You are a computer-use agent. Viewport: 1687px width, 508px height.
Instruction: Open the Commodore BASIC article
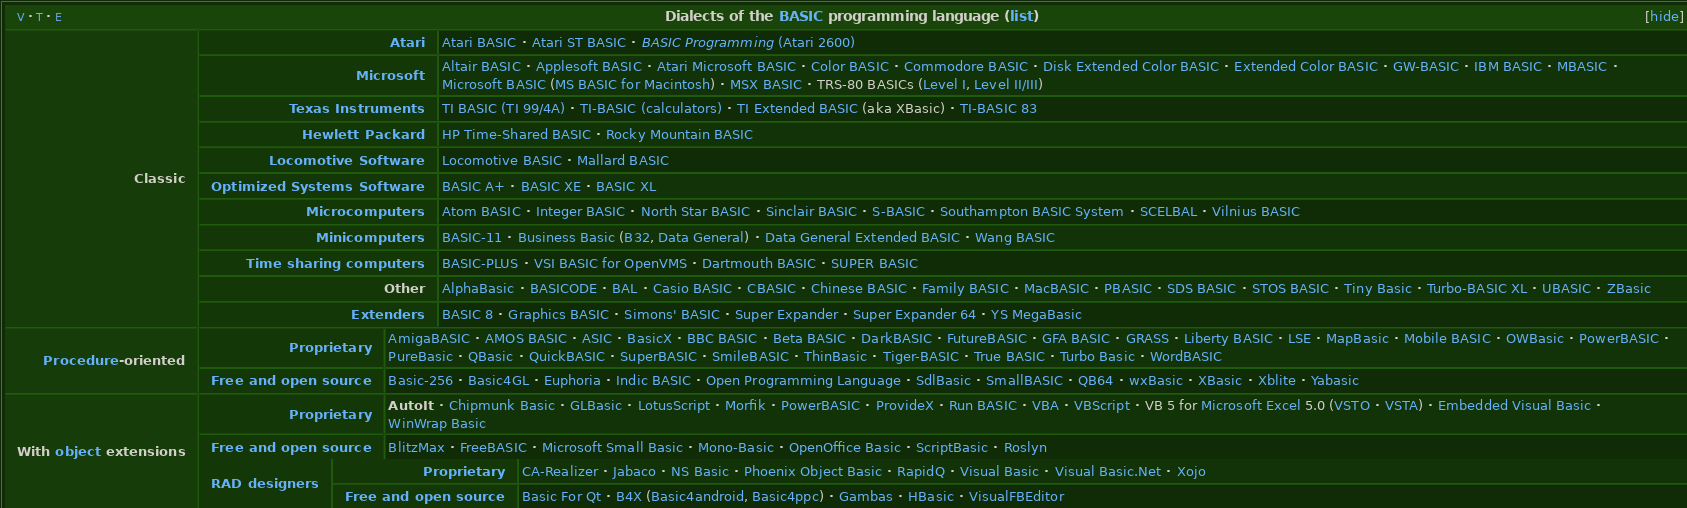(x=966, y=66)
